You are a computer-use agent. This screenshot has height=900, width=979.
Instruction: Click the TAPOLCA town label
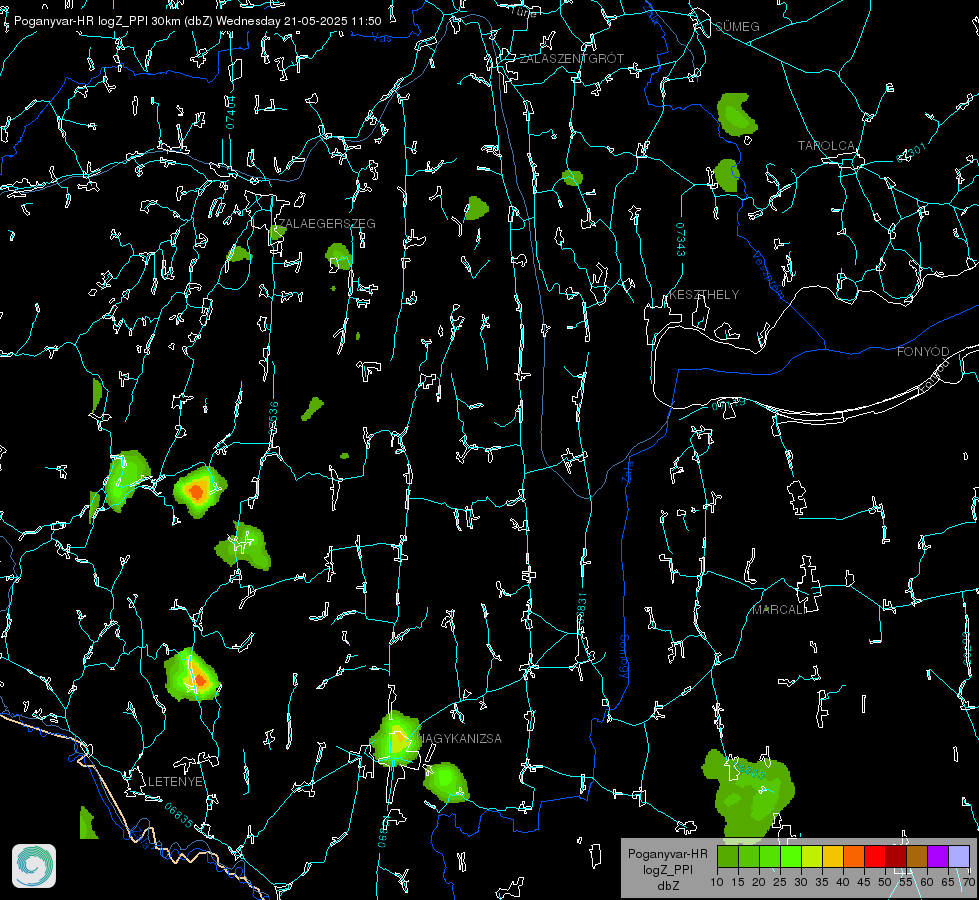826,146
